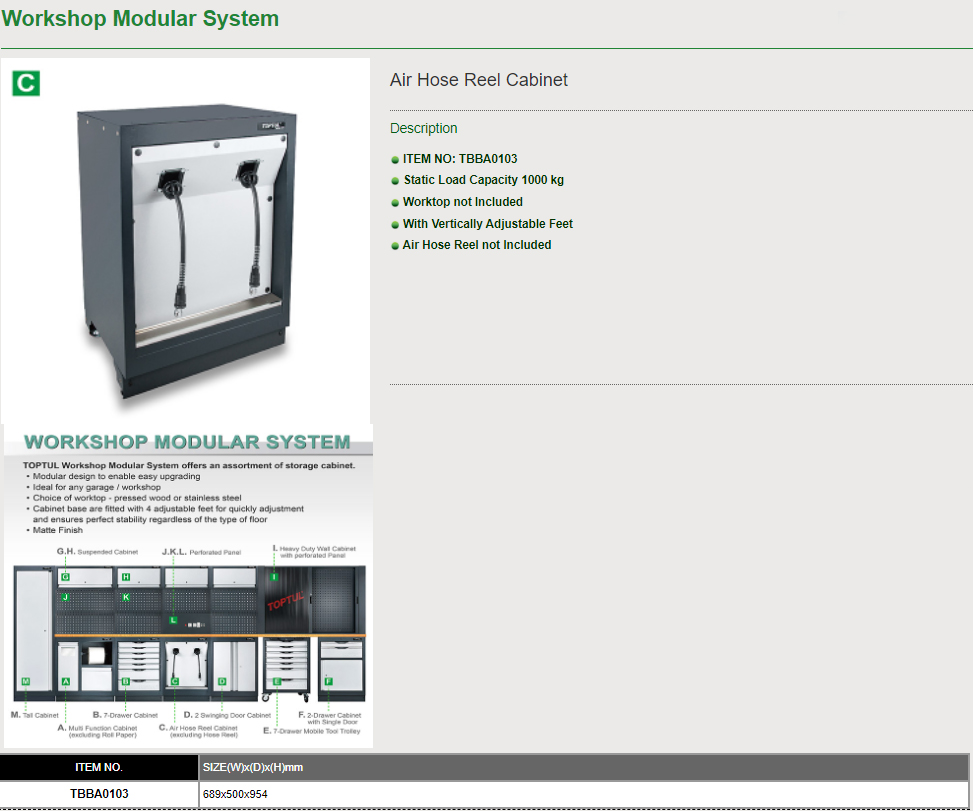
Task: Click the green J marker in diagram
Action: click(65, 597)
